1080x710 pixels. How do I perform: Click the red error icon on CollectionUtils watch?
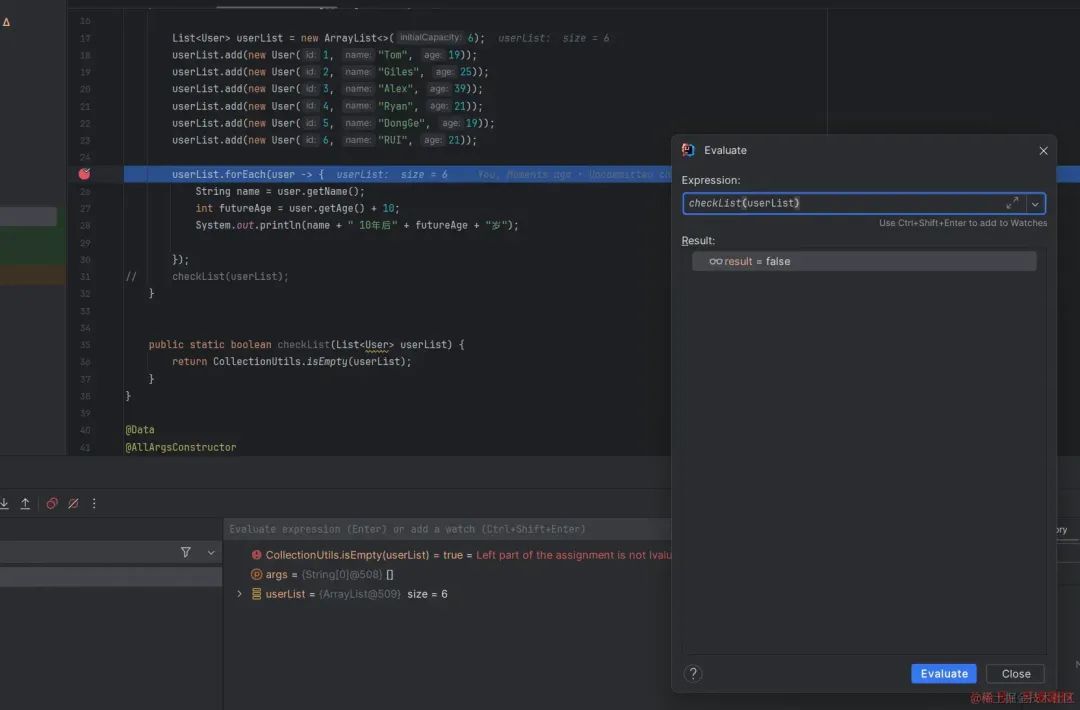(x=256, y=555)
